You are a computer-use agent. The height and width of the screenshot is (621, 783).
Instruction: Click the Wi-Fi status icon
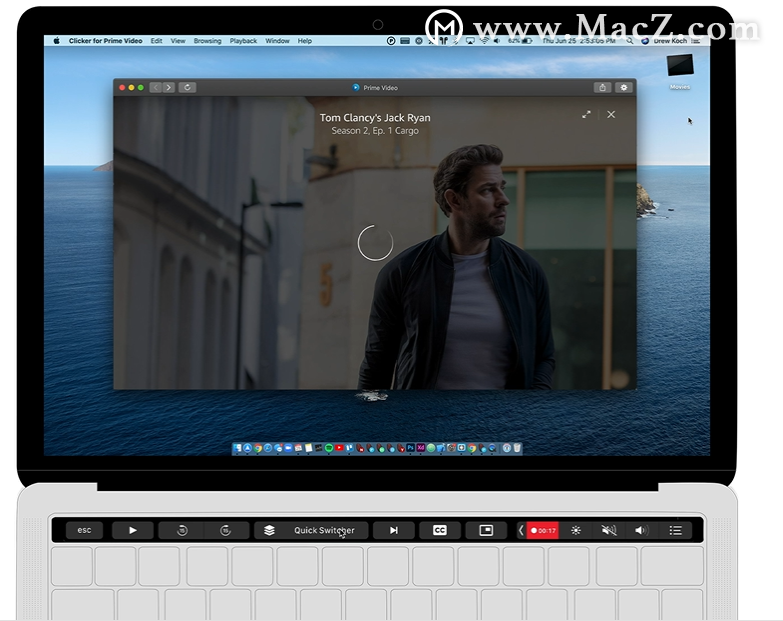[484, 41]
